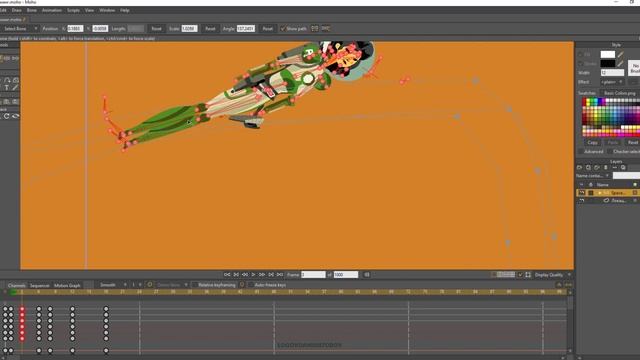Switch to the Sequencer tab
Image resolution: width=640 pixels, height=360 pixels.
click(40, 285)
